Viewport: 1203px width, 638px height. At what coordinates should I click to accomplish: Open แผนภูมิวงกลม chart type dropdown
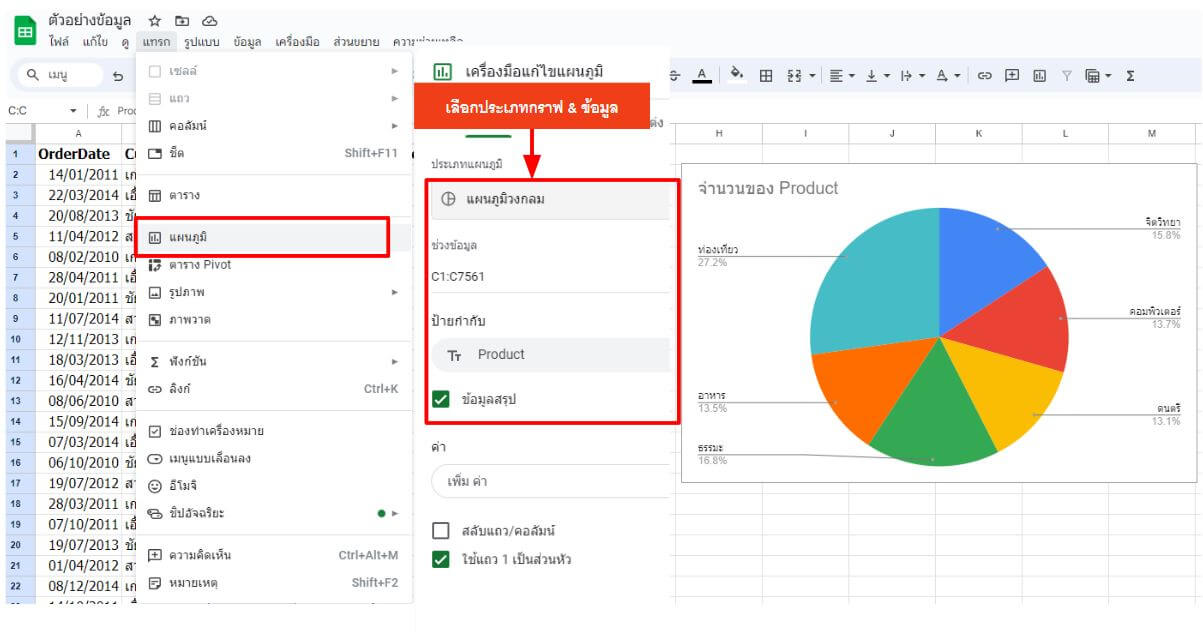point(550,200)
